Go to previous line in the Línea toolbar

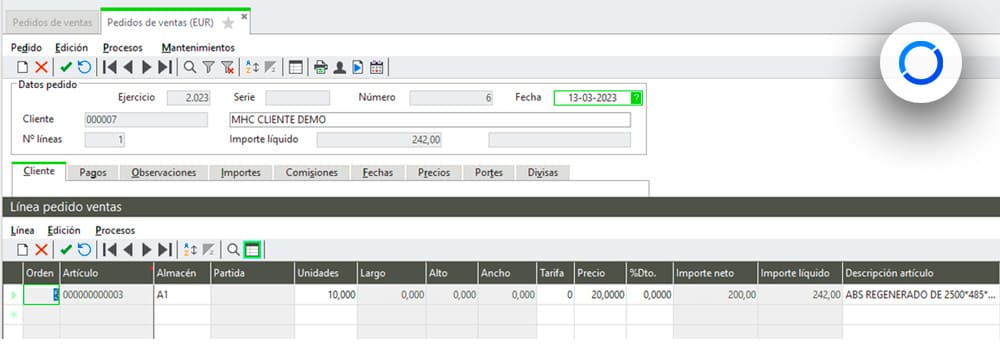(128, 250)
